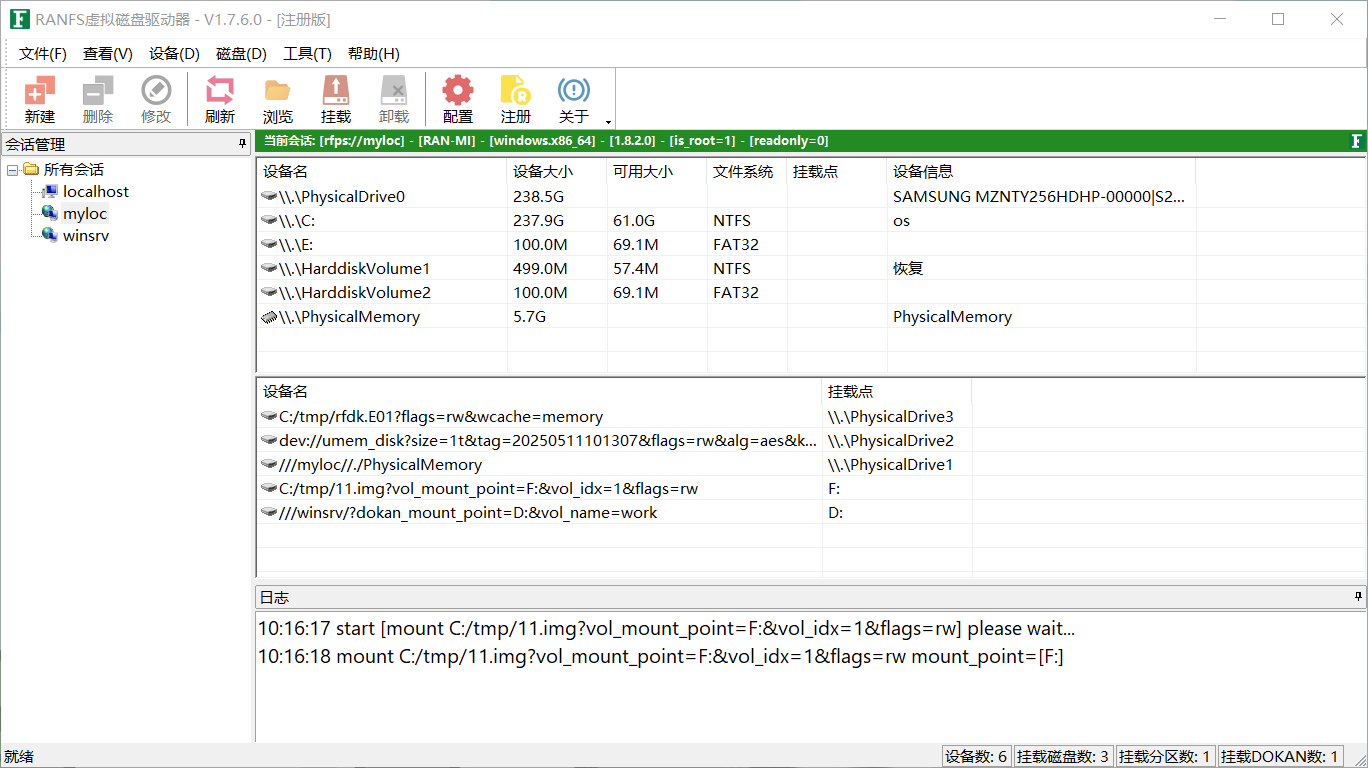Viewport: 1368px width, 768px height.
Task: Open the 文件(F) menu
Action: pos(43,54)
